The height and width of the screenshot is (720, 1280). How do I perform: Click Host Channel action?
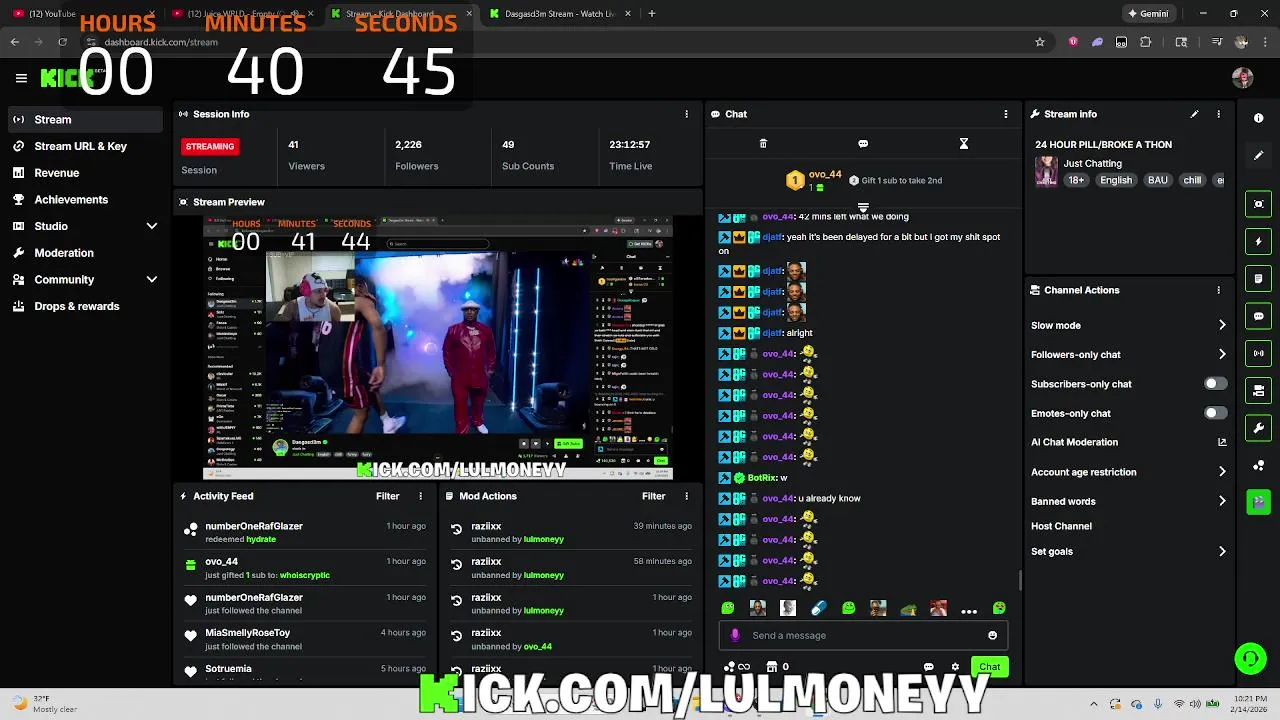point(1061,526)
